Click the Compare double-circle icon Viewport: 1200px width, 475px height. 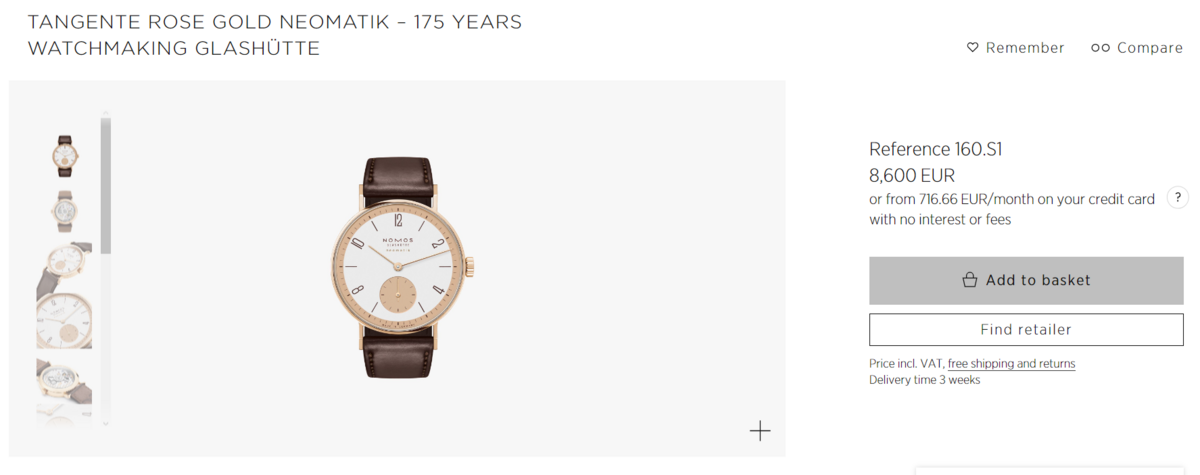click(x=1100, y=48)
